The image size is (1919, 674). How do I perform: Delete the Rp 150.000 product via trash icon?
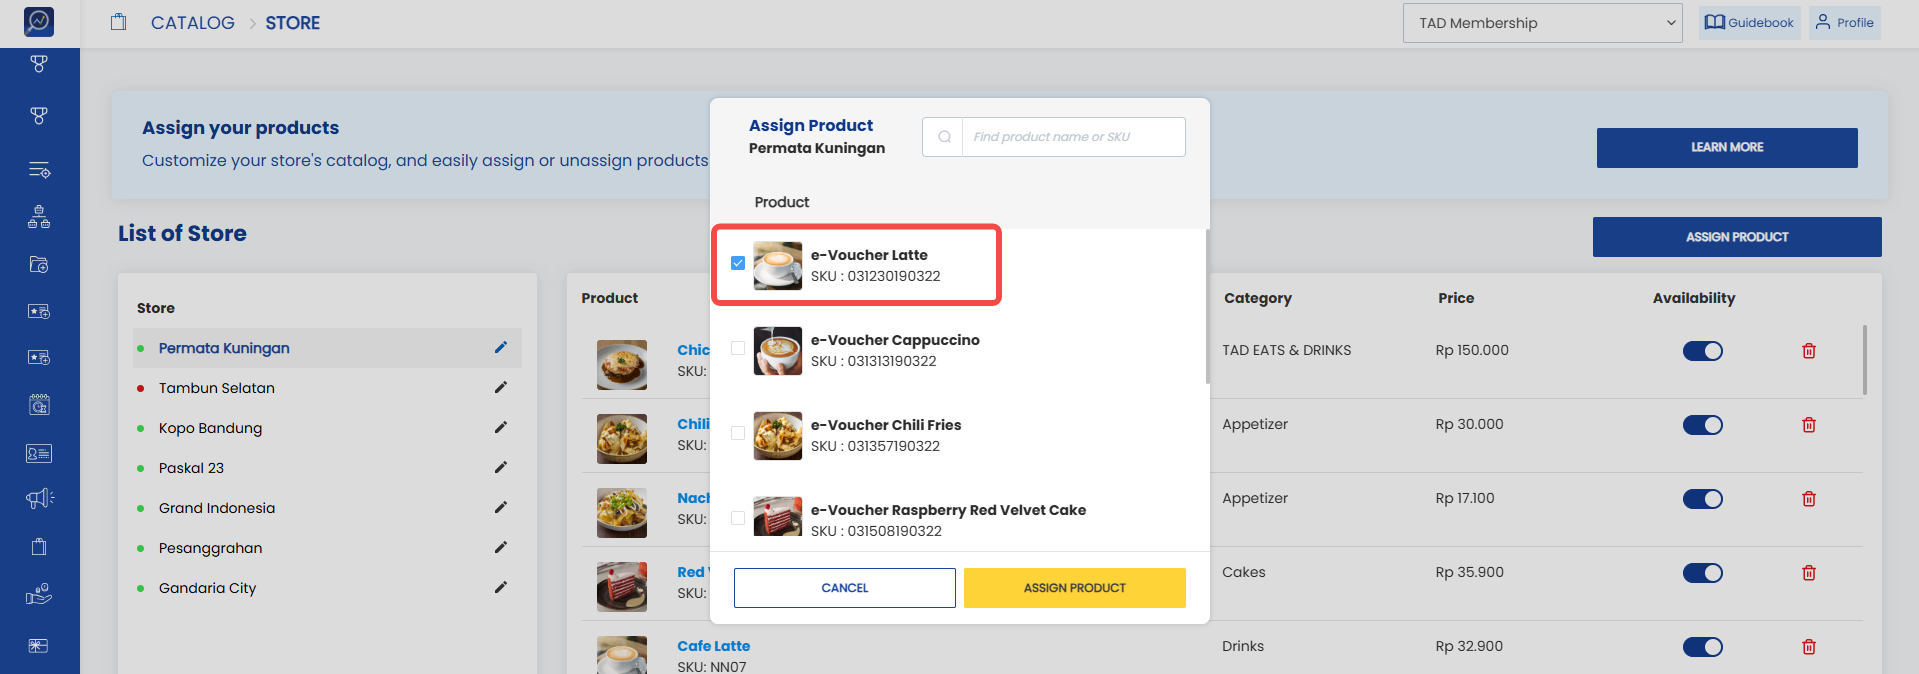coord(1809,351)
